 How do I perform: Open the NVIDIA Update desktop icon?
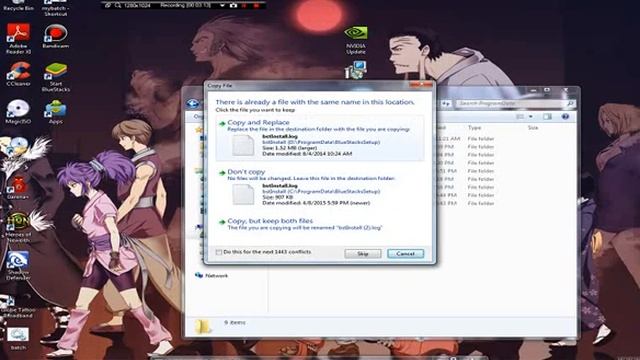pos(356,40)
